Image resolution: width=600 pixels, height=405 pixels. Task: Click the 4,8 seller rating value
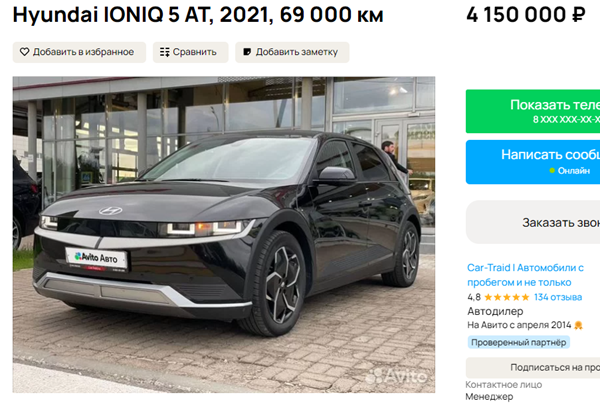[474, 297]
